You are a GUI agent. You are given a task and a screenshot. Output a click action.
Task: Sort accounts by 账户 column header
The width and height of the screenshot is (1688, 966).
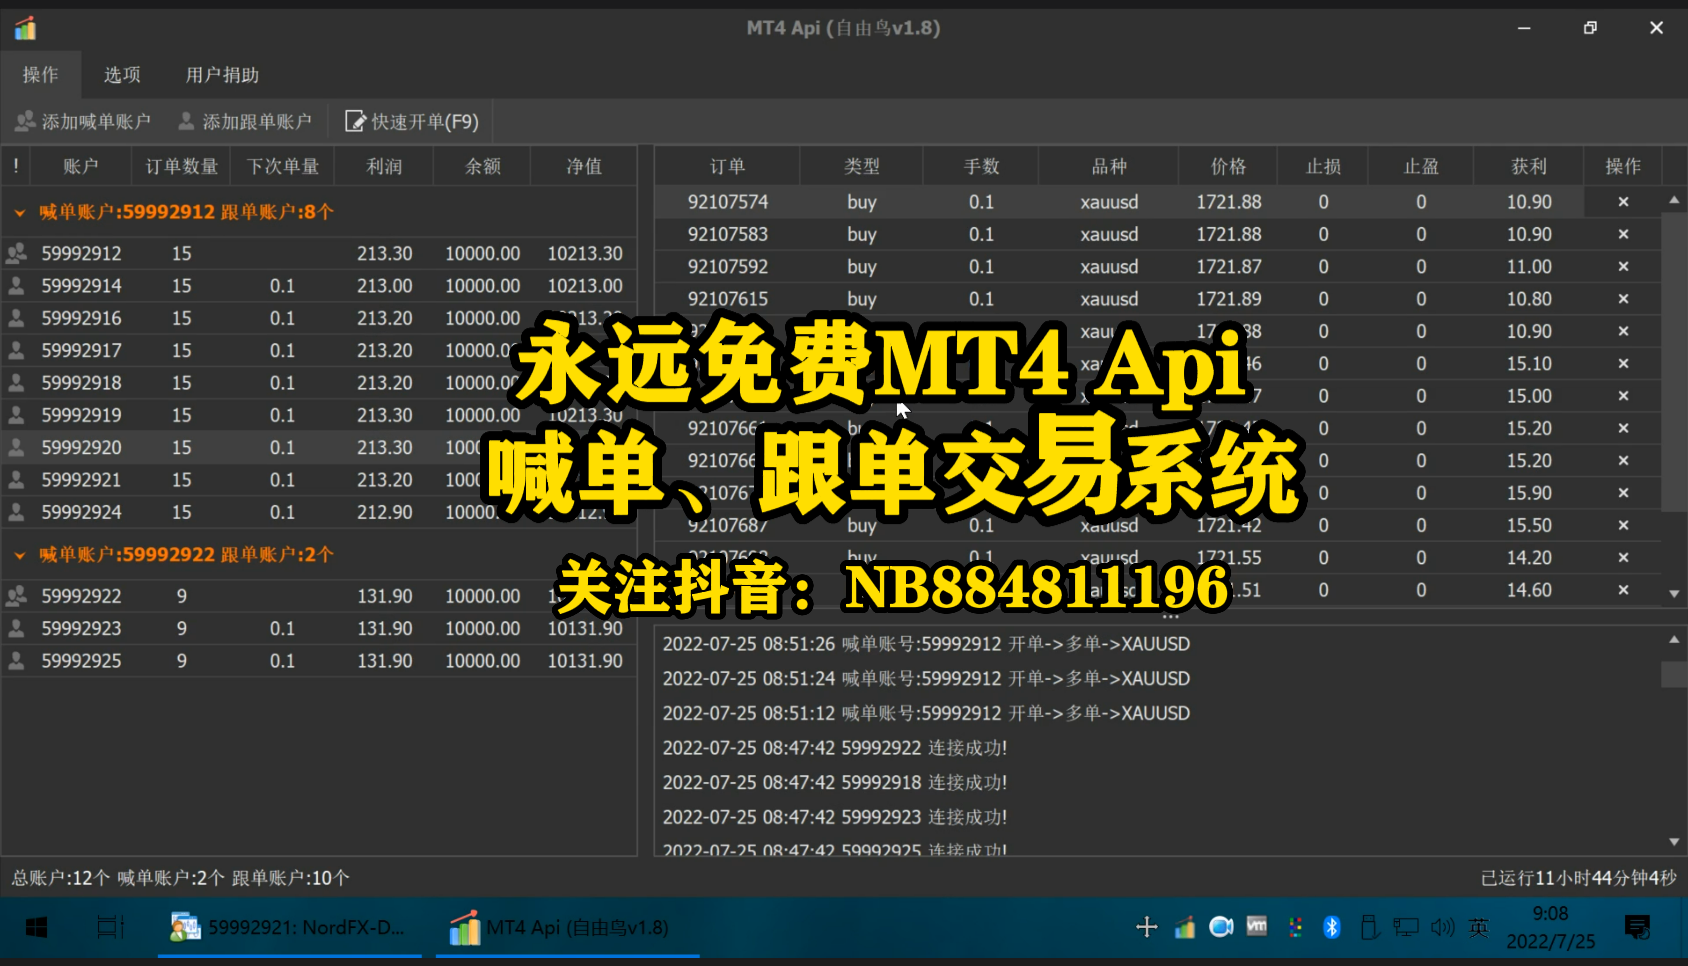[x=81, y=166]
